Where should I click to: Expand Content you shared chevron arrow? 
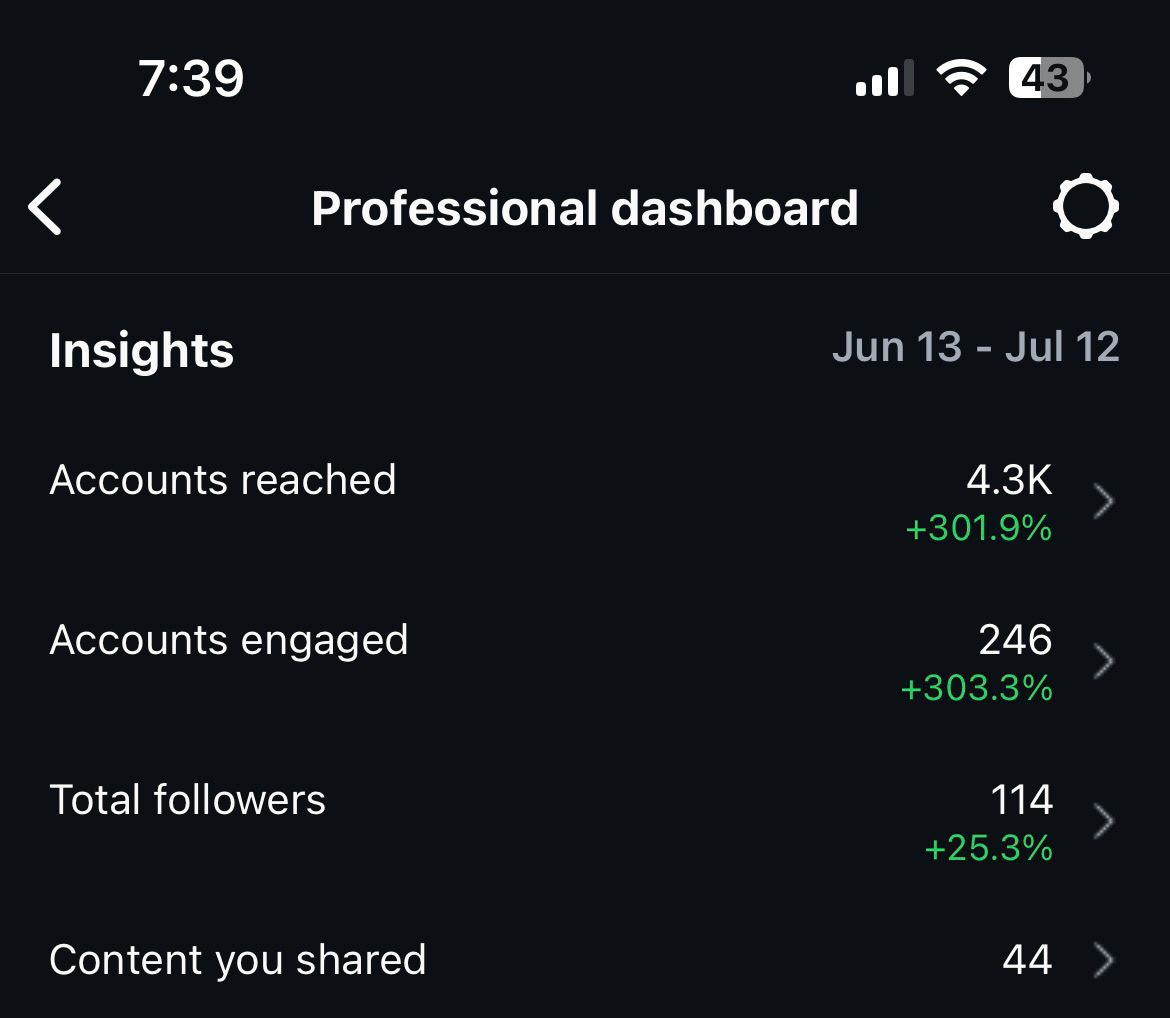[1104, 960]
